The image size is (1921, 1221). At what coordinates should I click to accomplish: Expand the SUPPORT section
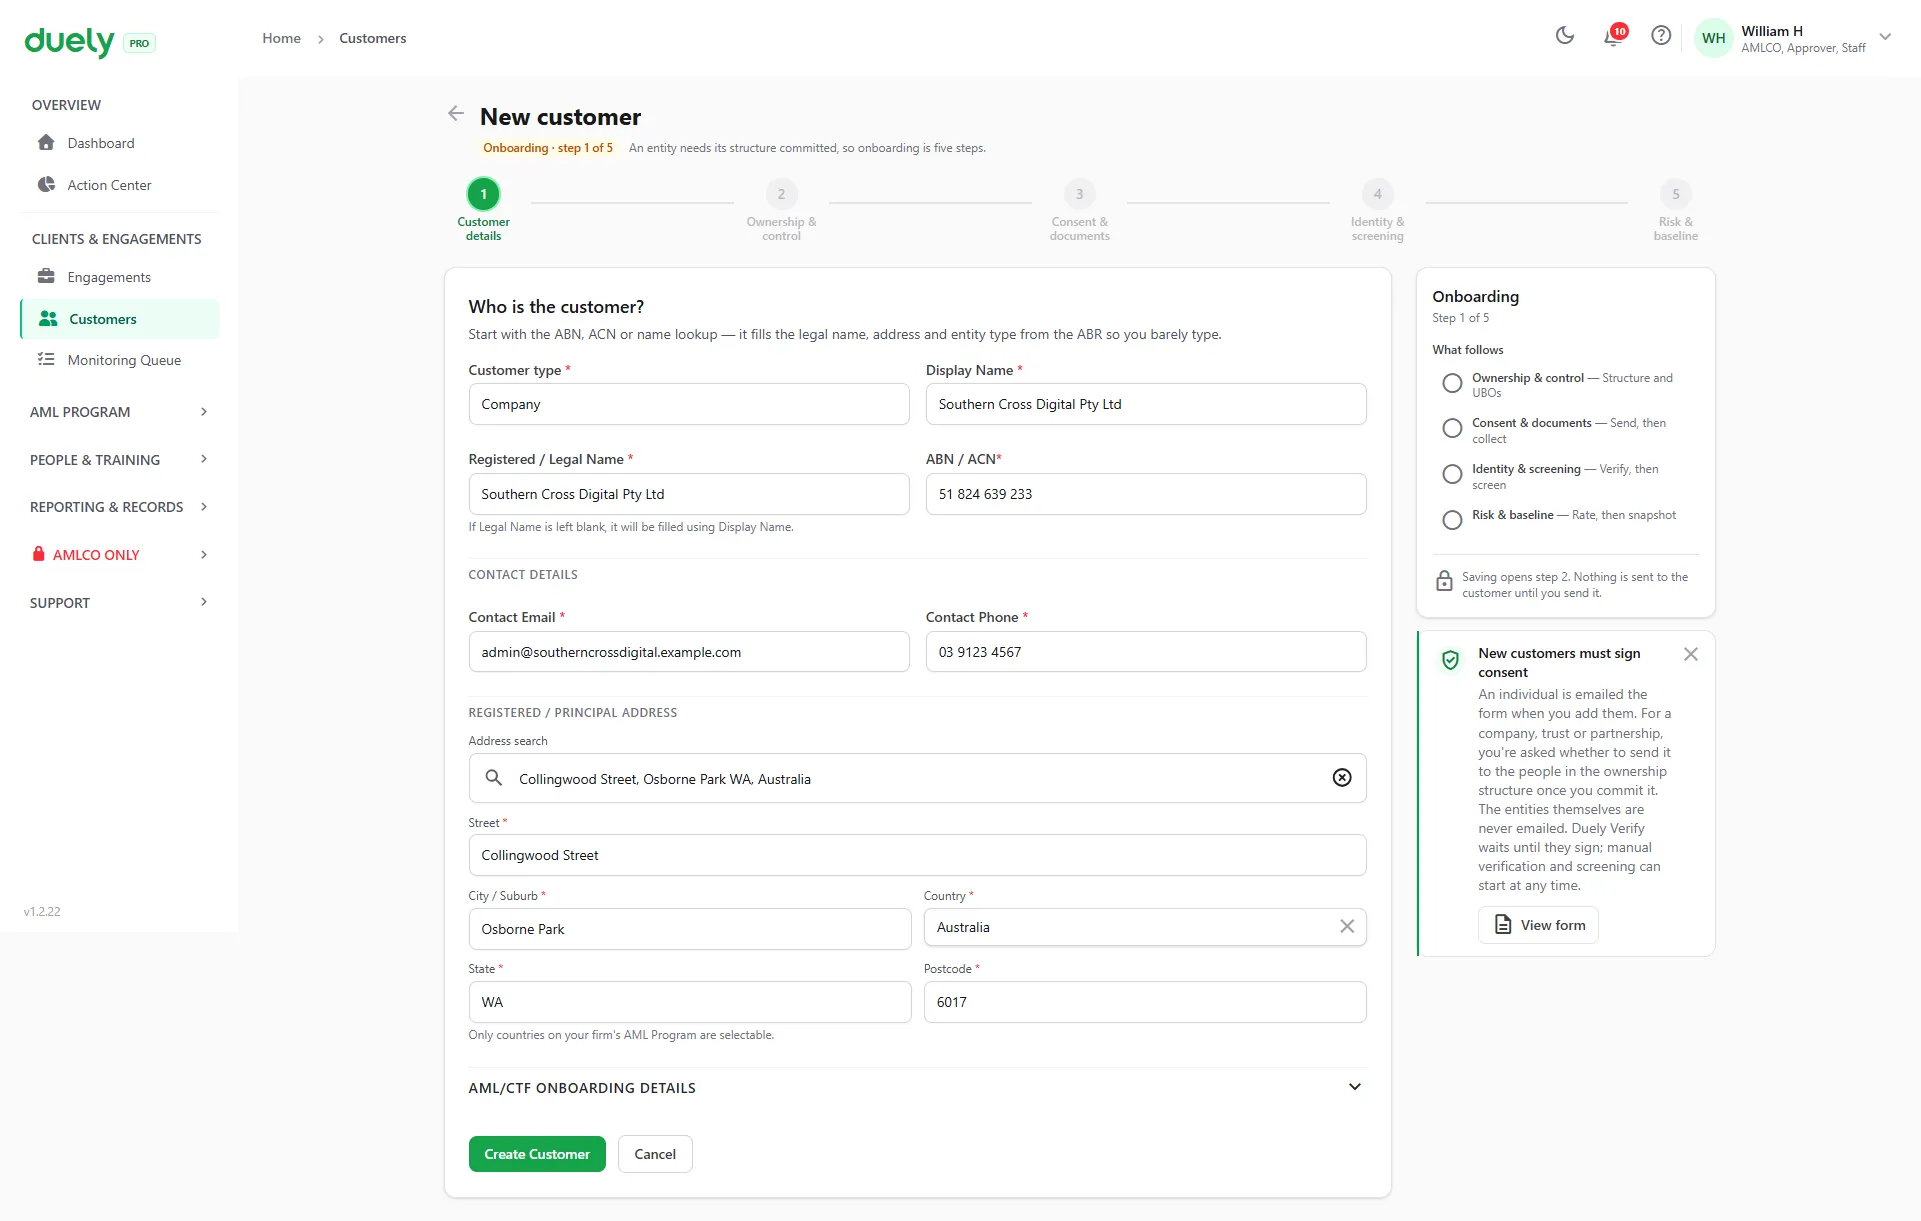click(120, 603)
